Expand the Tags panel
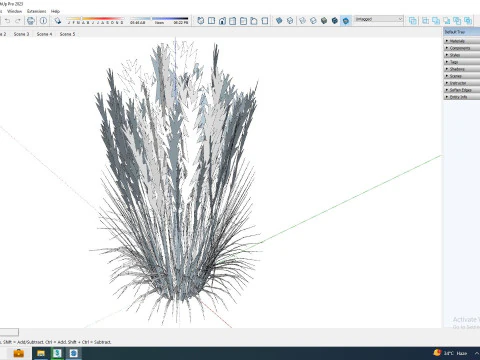480x360 pixels. point(462,62)
